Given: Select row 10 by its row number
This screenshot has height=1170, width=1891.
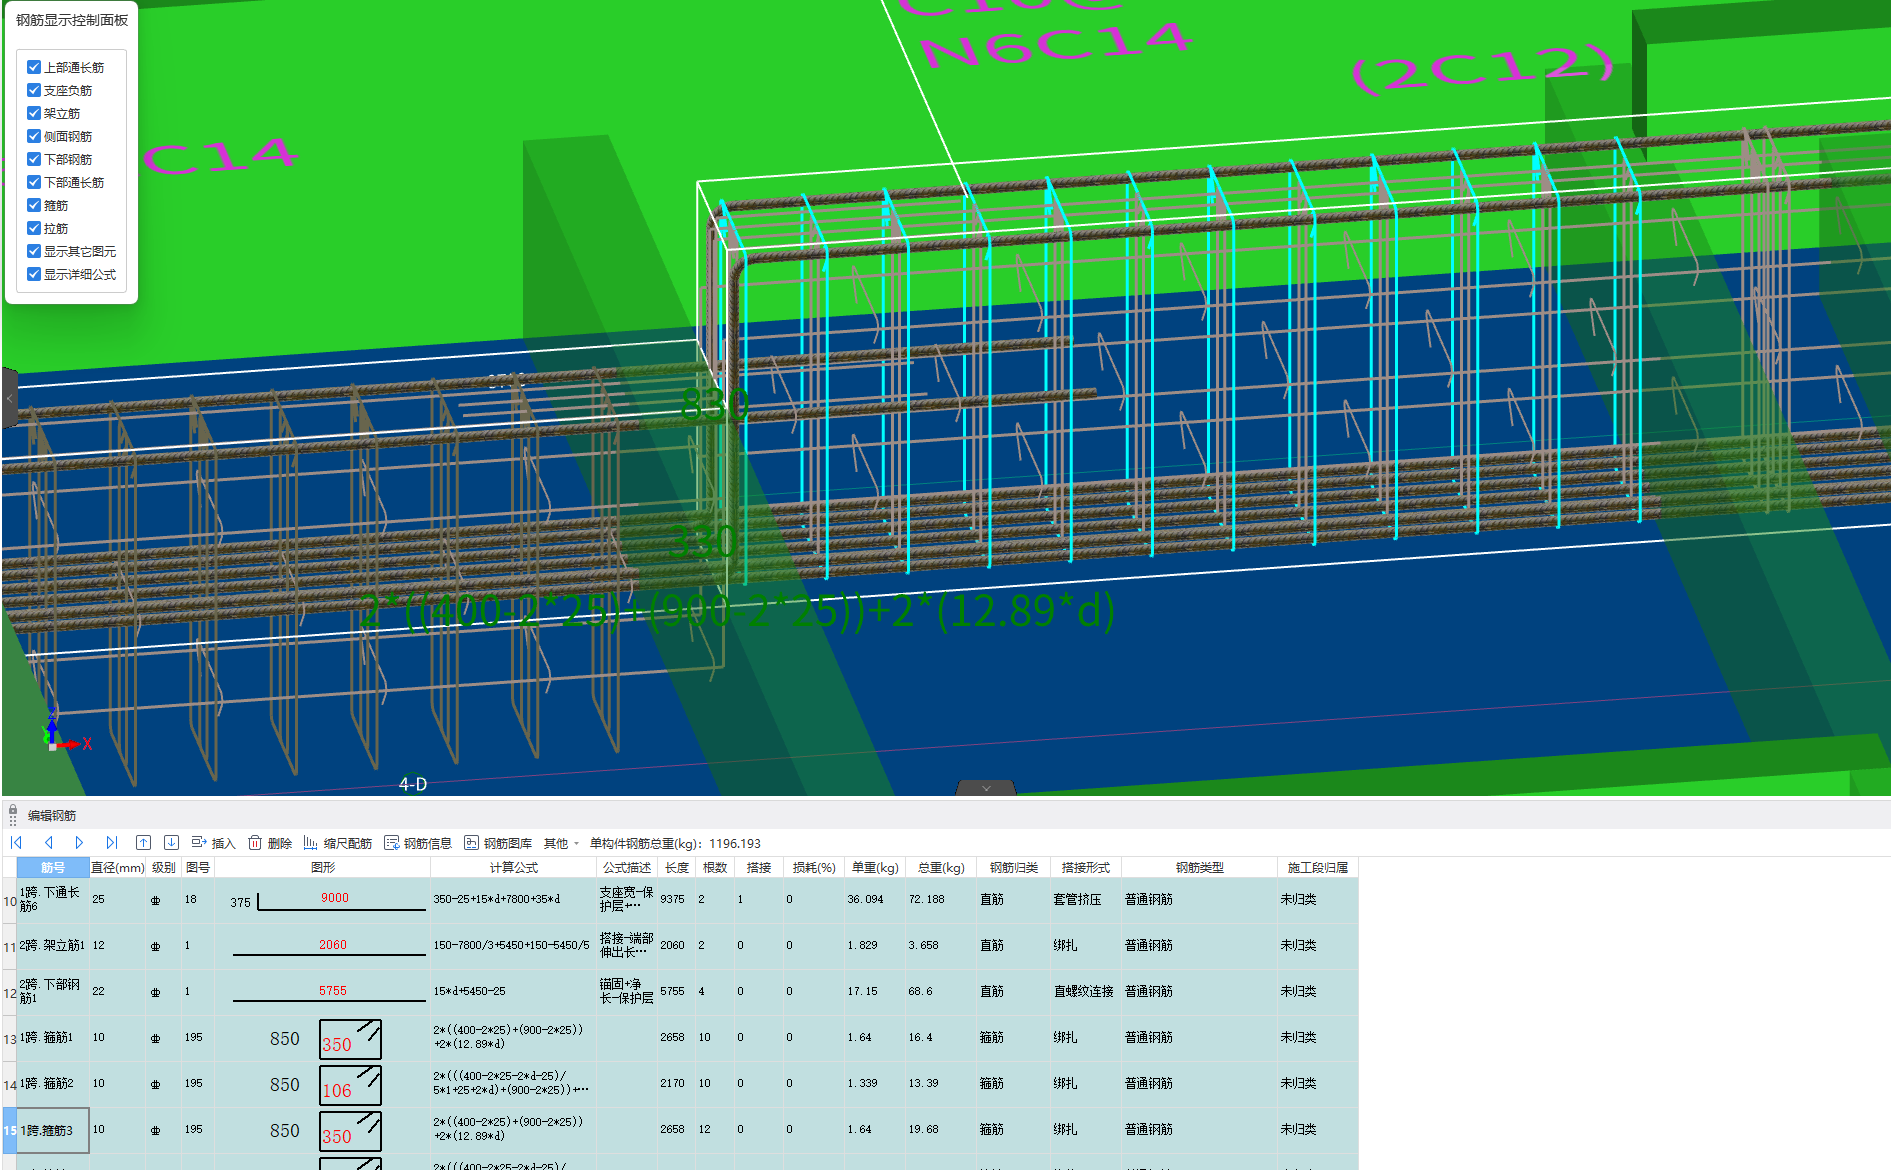Looking at the screenshot, I should (x=10, y=901).
